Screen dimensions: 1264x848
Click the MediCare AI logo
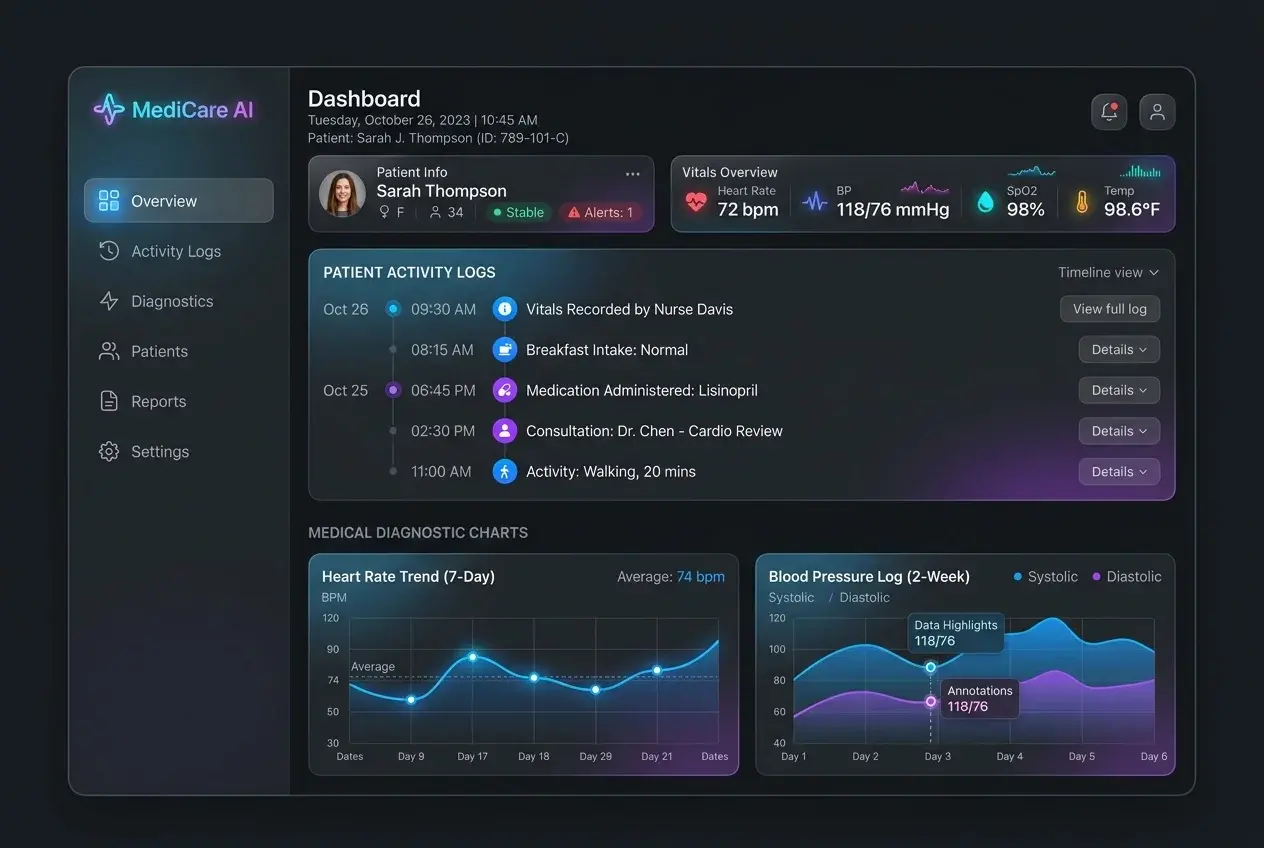(x=173, y=110)
